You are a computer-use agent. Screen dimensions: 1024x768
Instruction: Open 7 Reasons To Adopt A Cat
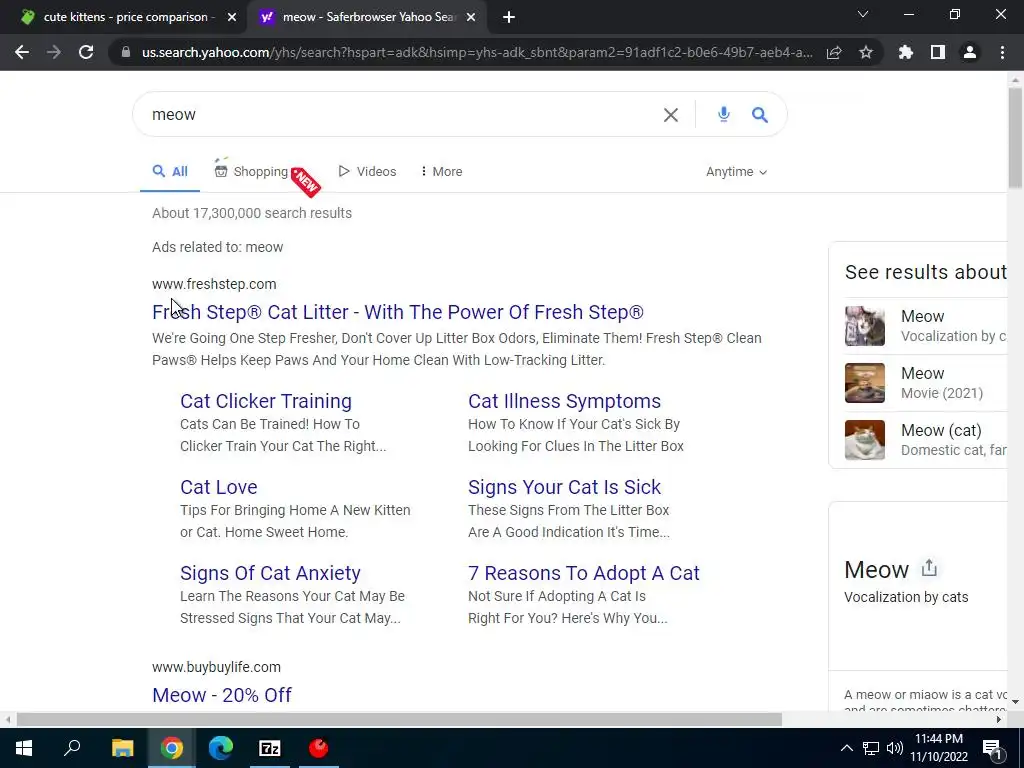(584, 573)
